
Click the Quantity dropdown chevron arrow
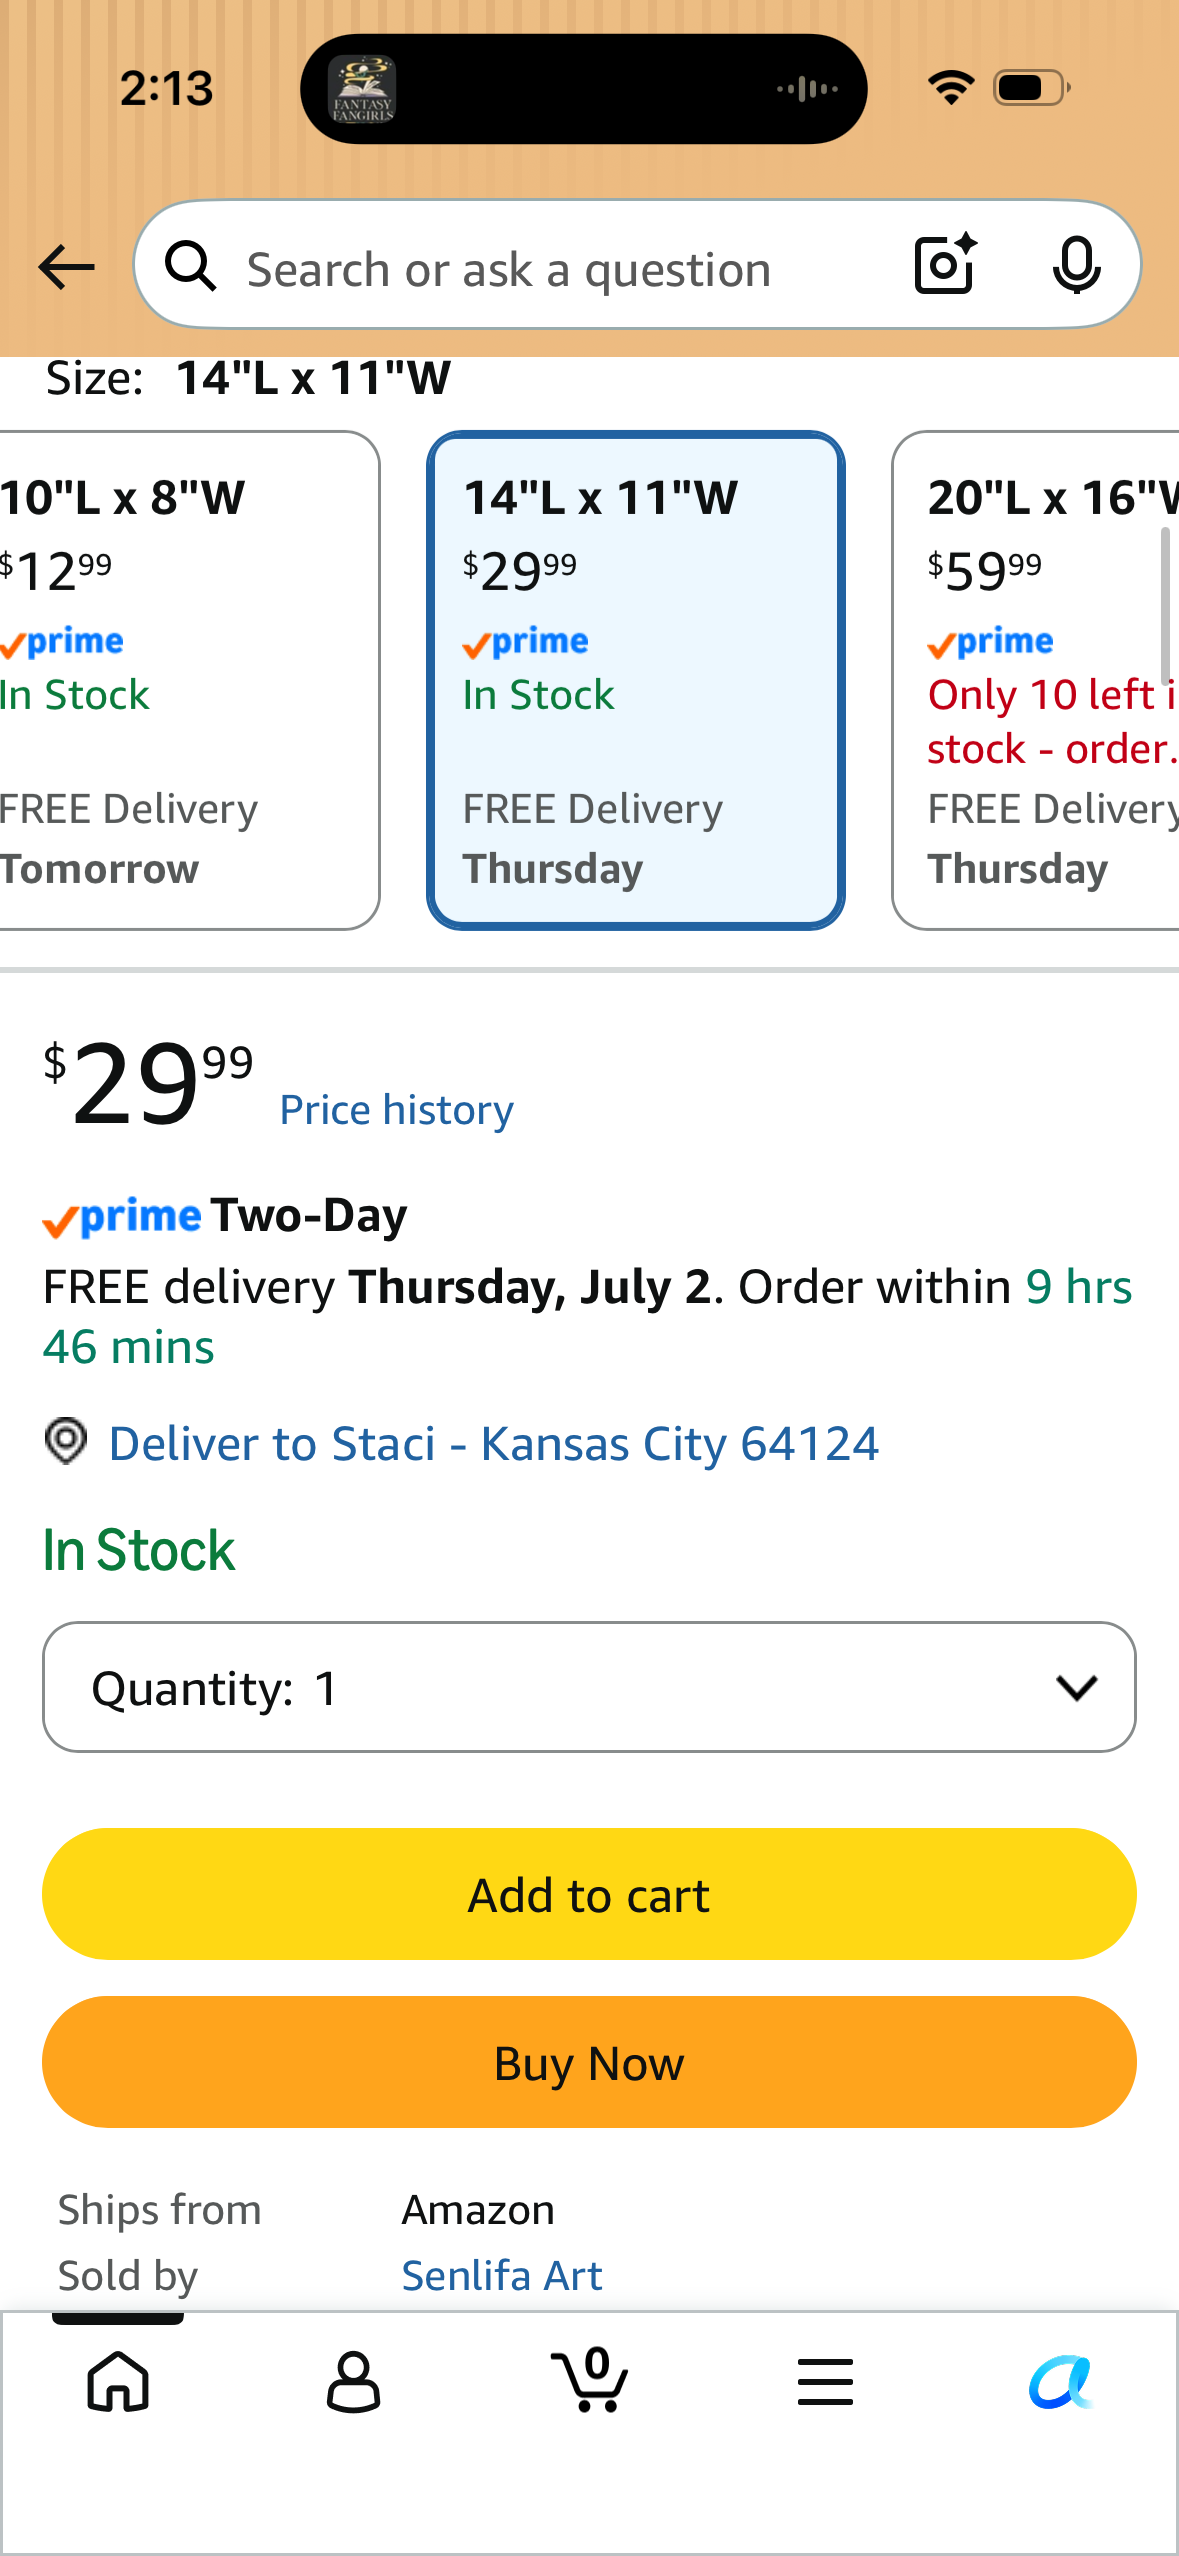1076,1688
